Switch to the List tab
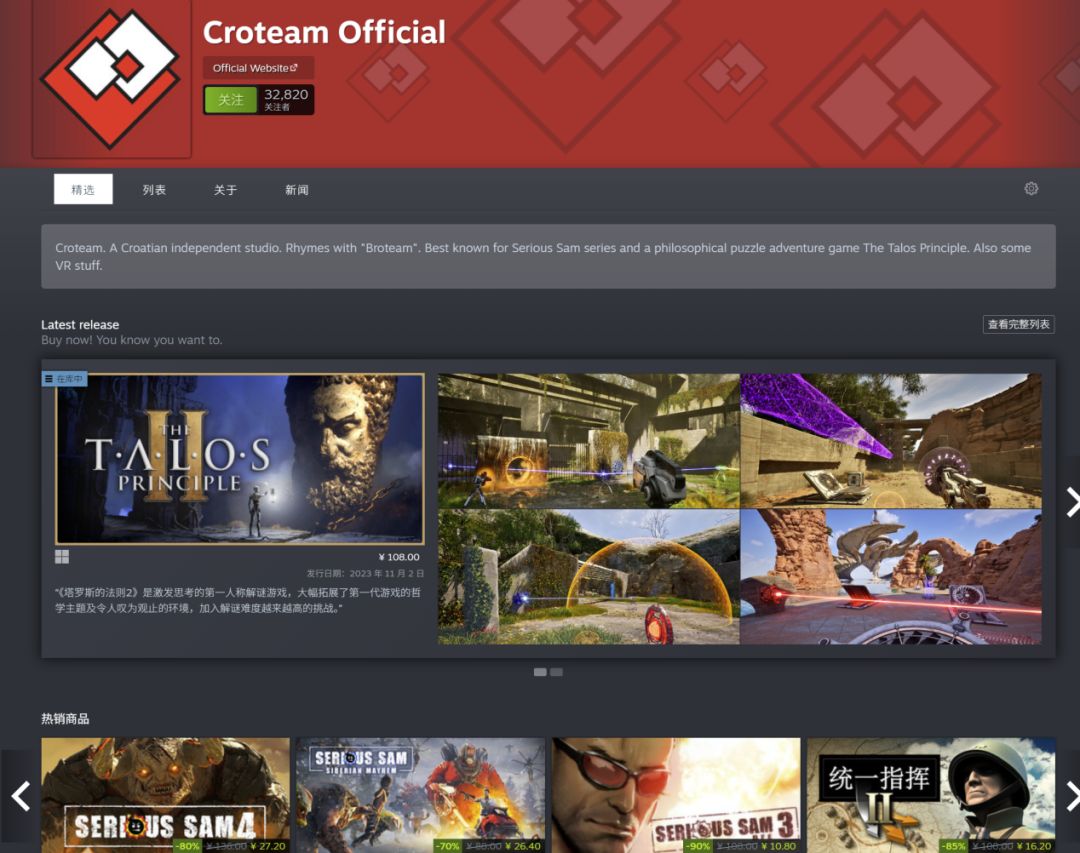Viewport: 1080px width, 853px height. click(x=154, y=189)
